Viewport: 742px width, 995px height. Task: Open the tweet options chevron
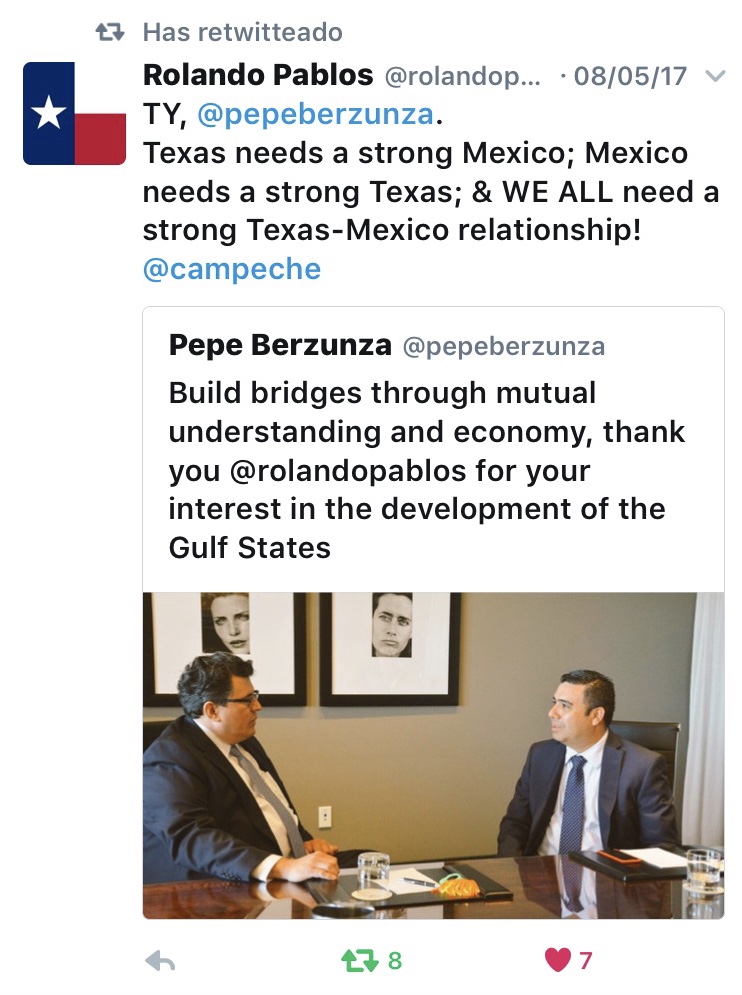715,76
